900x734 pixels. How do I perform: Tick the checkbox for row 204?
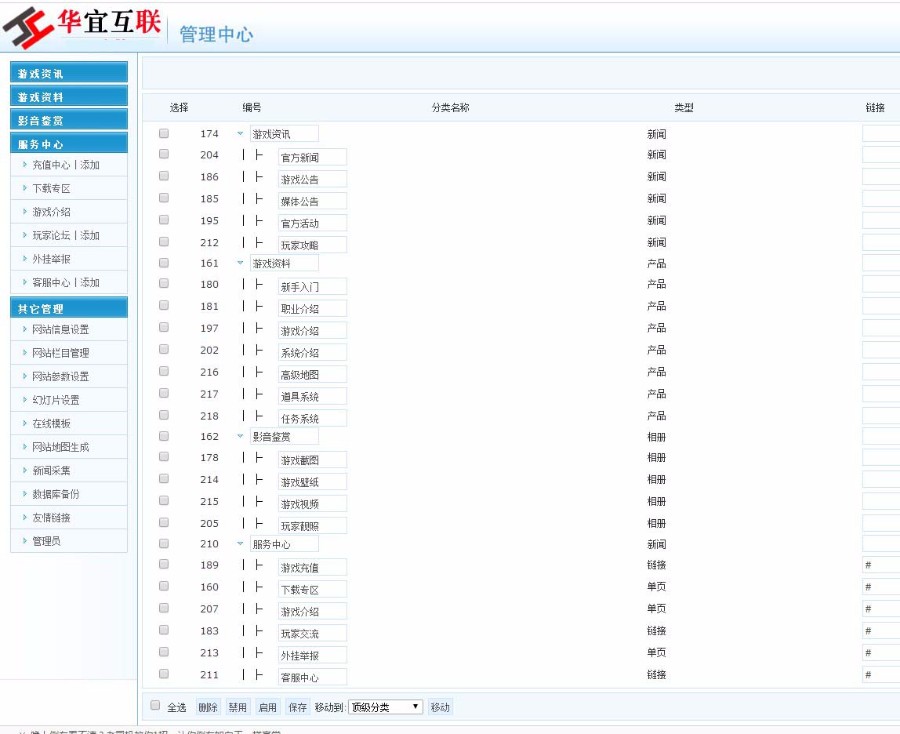pos(164,154)
